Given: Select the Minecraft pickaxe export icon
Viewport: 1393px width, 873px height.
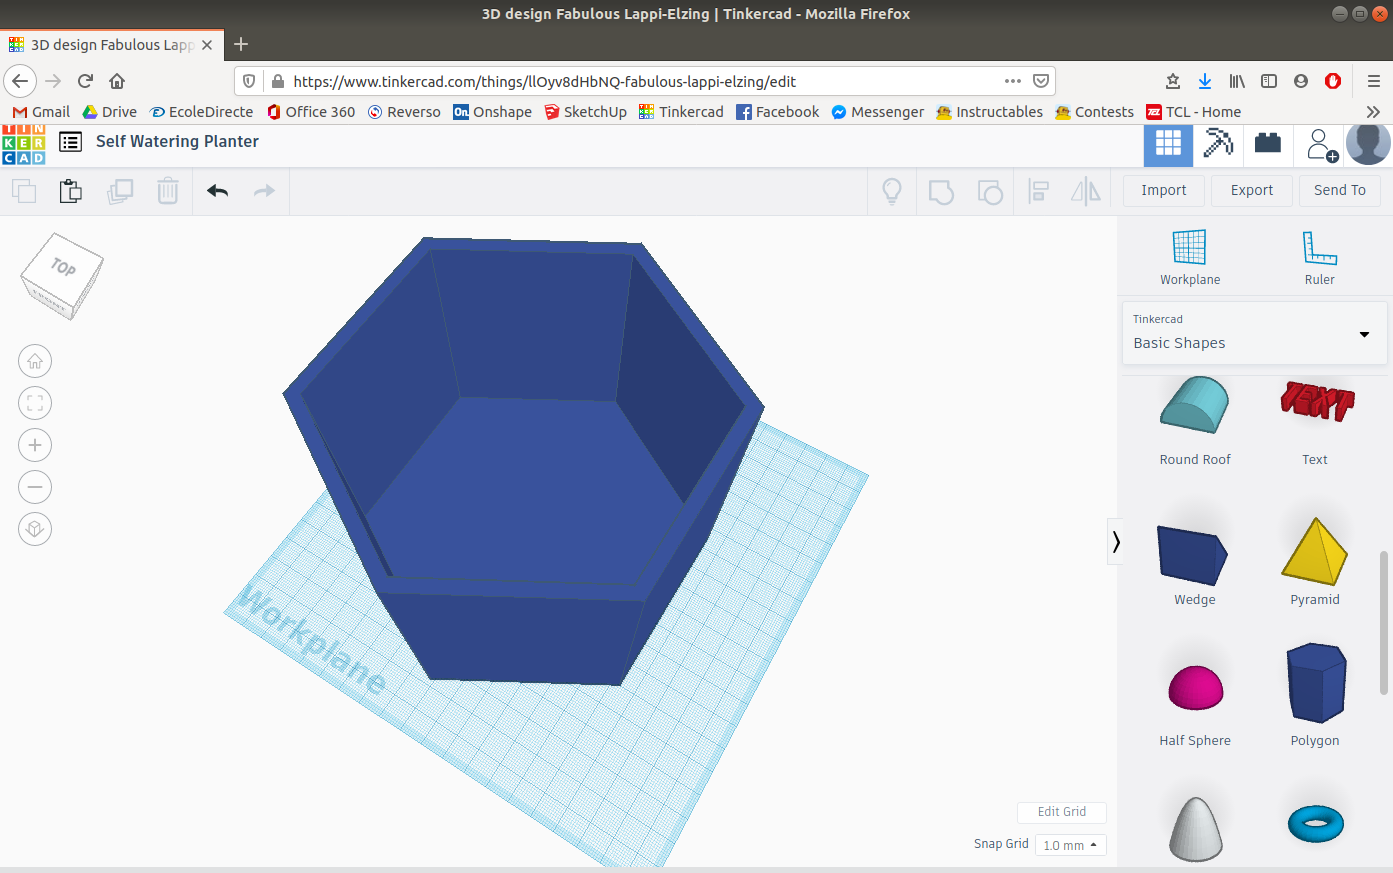Looking at the screenshot, I should coord(1218,143).
